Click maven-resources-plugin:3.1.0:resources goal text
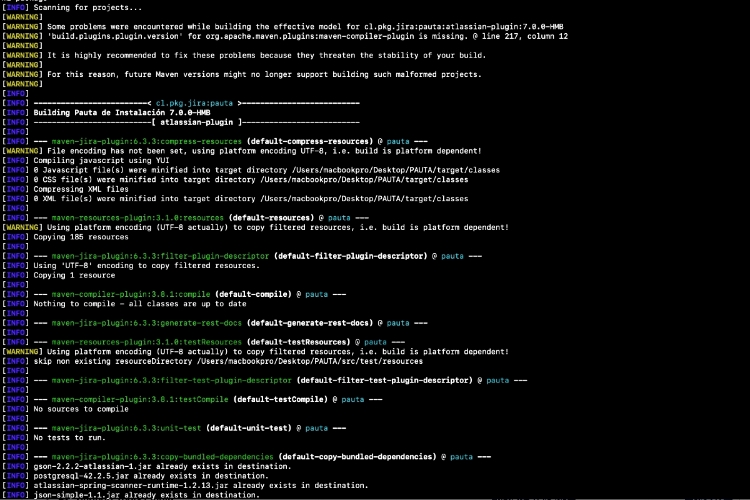The width and height of the screenshot is (750, 500). pyautogui.click(x=138, y=218)
